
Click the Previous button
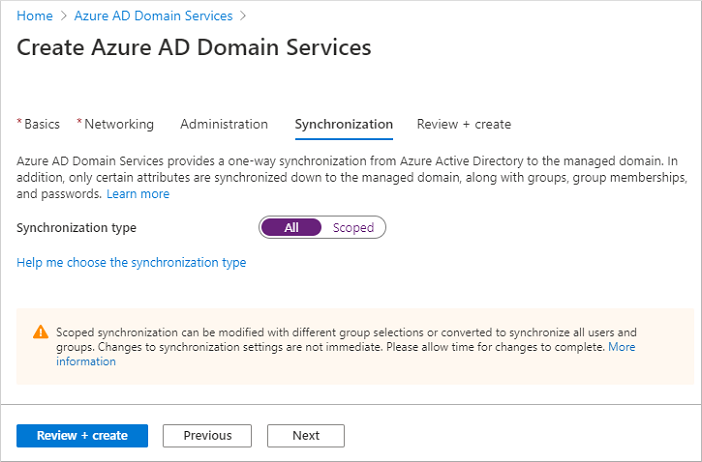pyautogui.click(x=207, y=435)
